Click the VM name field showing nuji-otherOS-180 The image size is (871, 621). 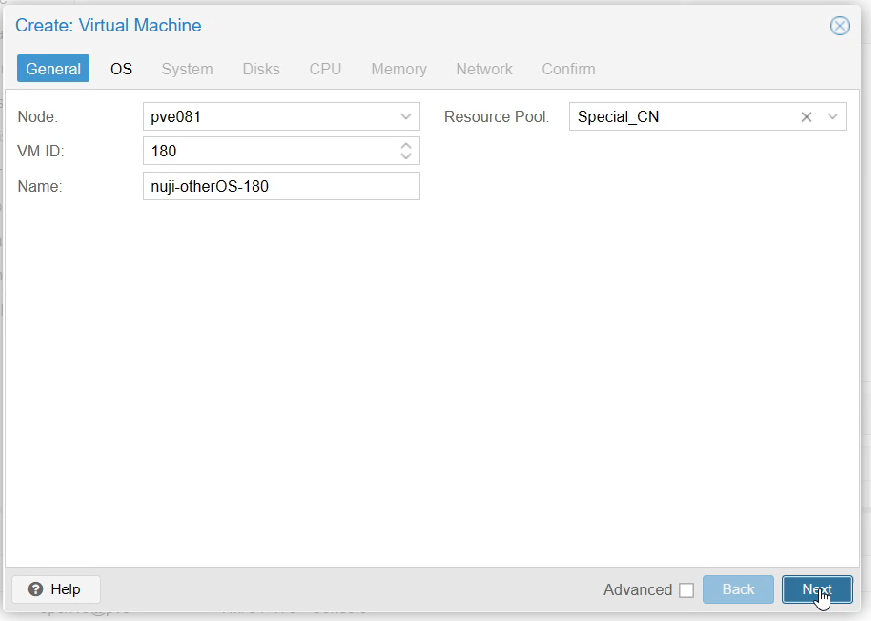pyautogui.click(x=281, y=186)
